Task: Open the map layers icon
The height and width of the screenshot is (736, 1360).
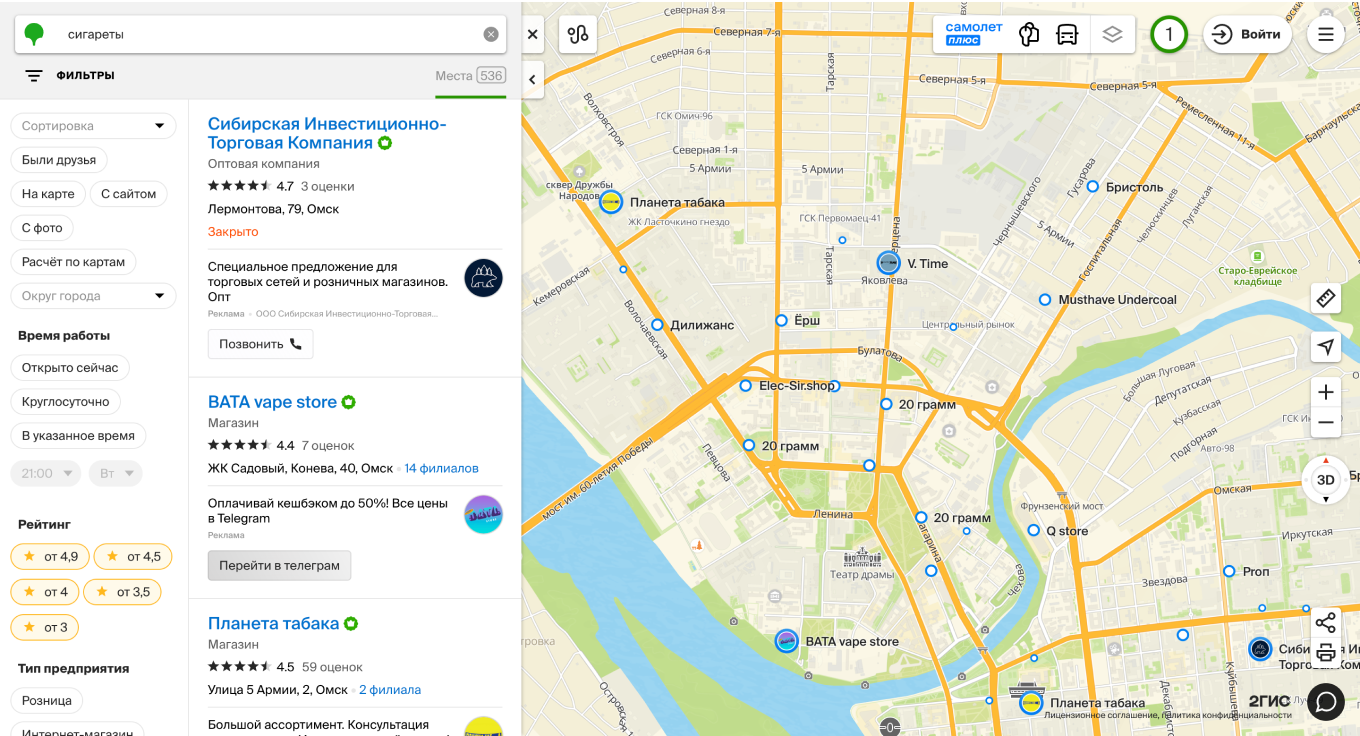Action: coord(1112,34)
